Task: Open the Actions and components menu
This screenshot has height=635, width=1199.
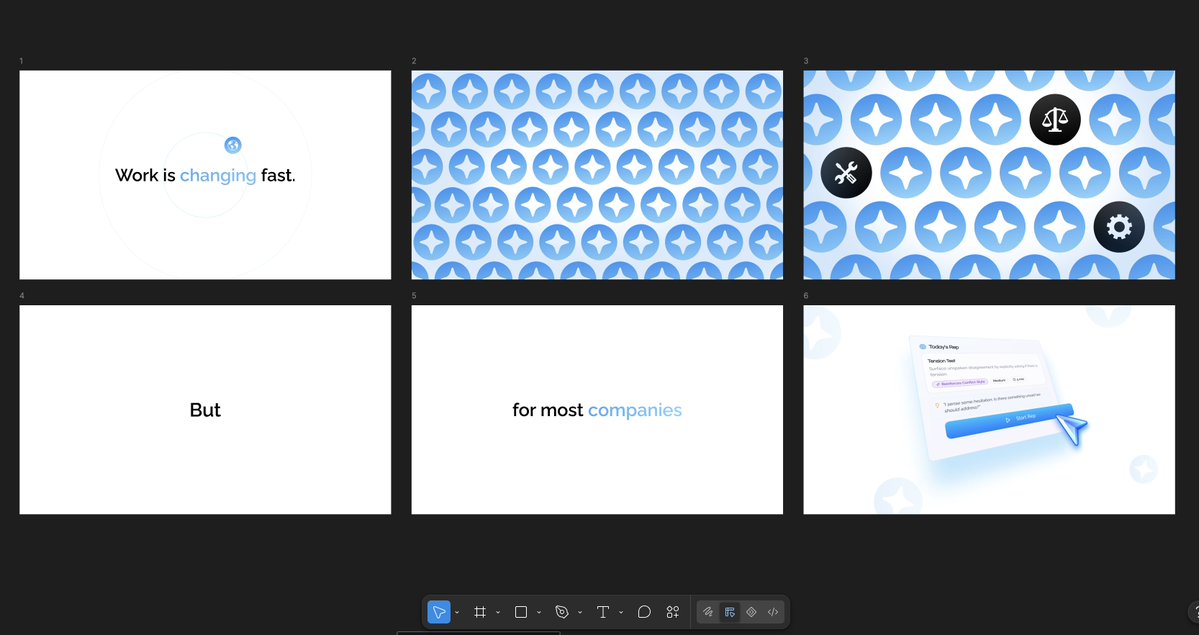Action: coord(673,612)
